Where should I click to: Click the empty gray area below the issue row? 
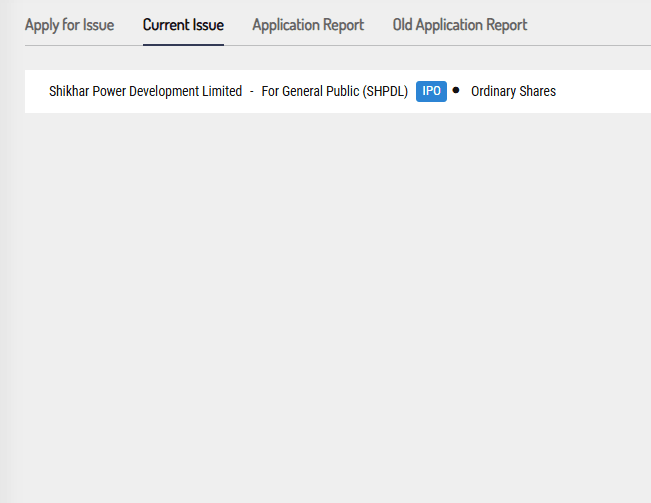tap(330, 300)
